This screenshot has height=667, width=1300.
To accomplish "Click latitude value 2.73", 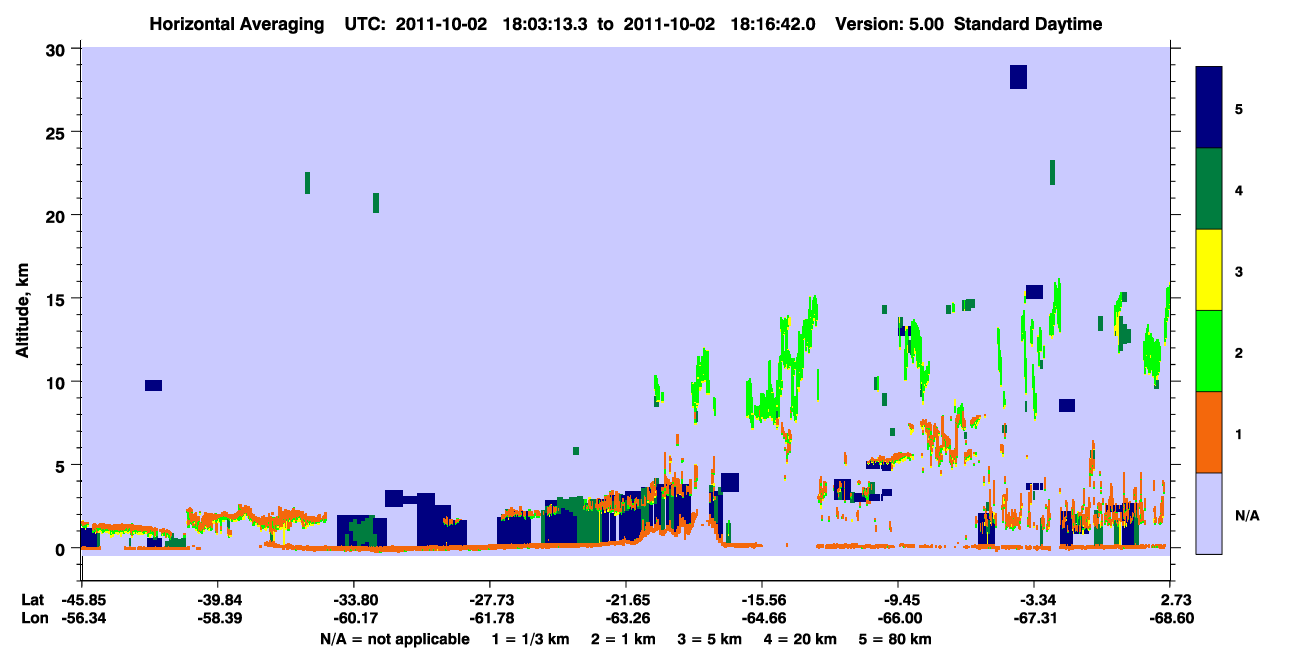I will point(1174,600).
